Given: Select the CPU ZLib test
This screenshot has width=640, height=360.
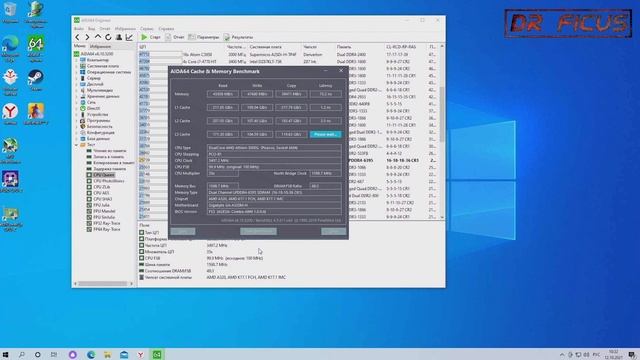Looking at the screenshot, I should 102,187.
